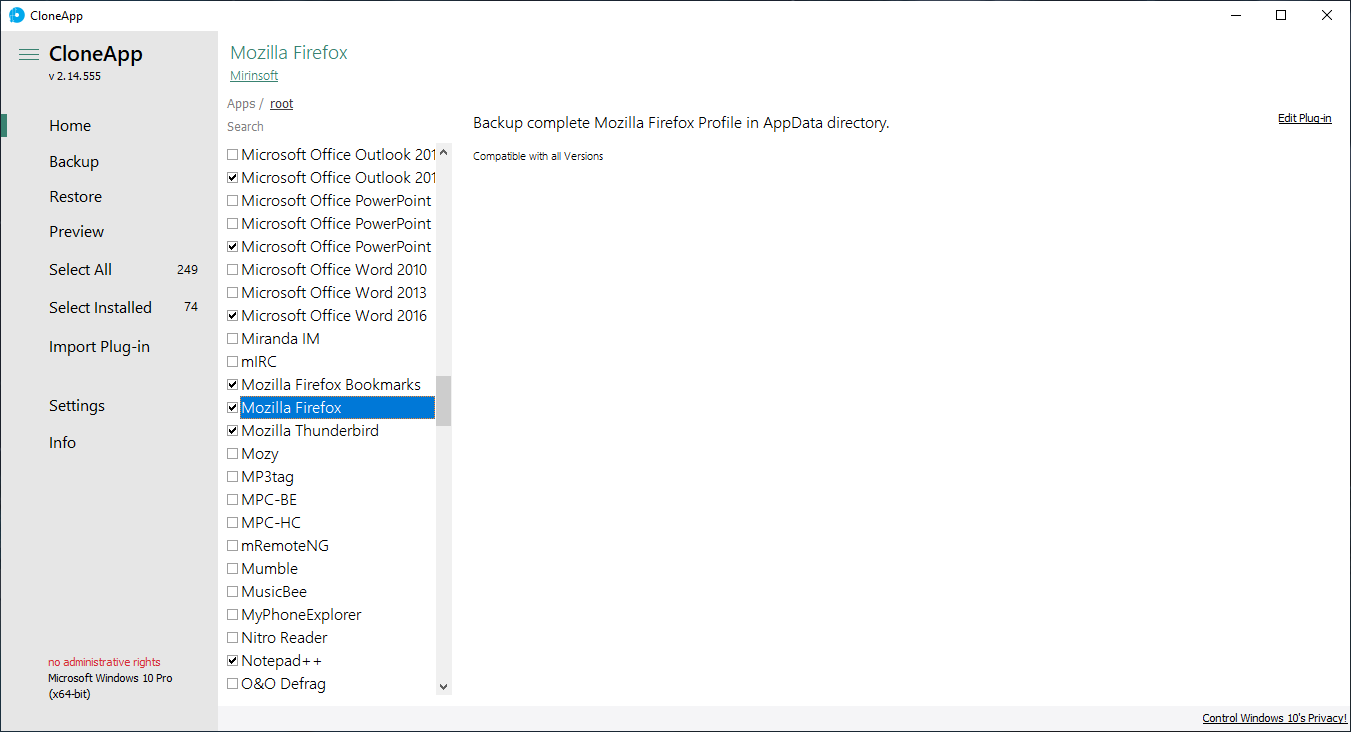The width and height of the screenshot is (1351, 732).
Task: Open the hamburger menu icon
Action: 29,55
